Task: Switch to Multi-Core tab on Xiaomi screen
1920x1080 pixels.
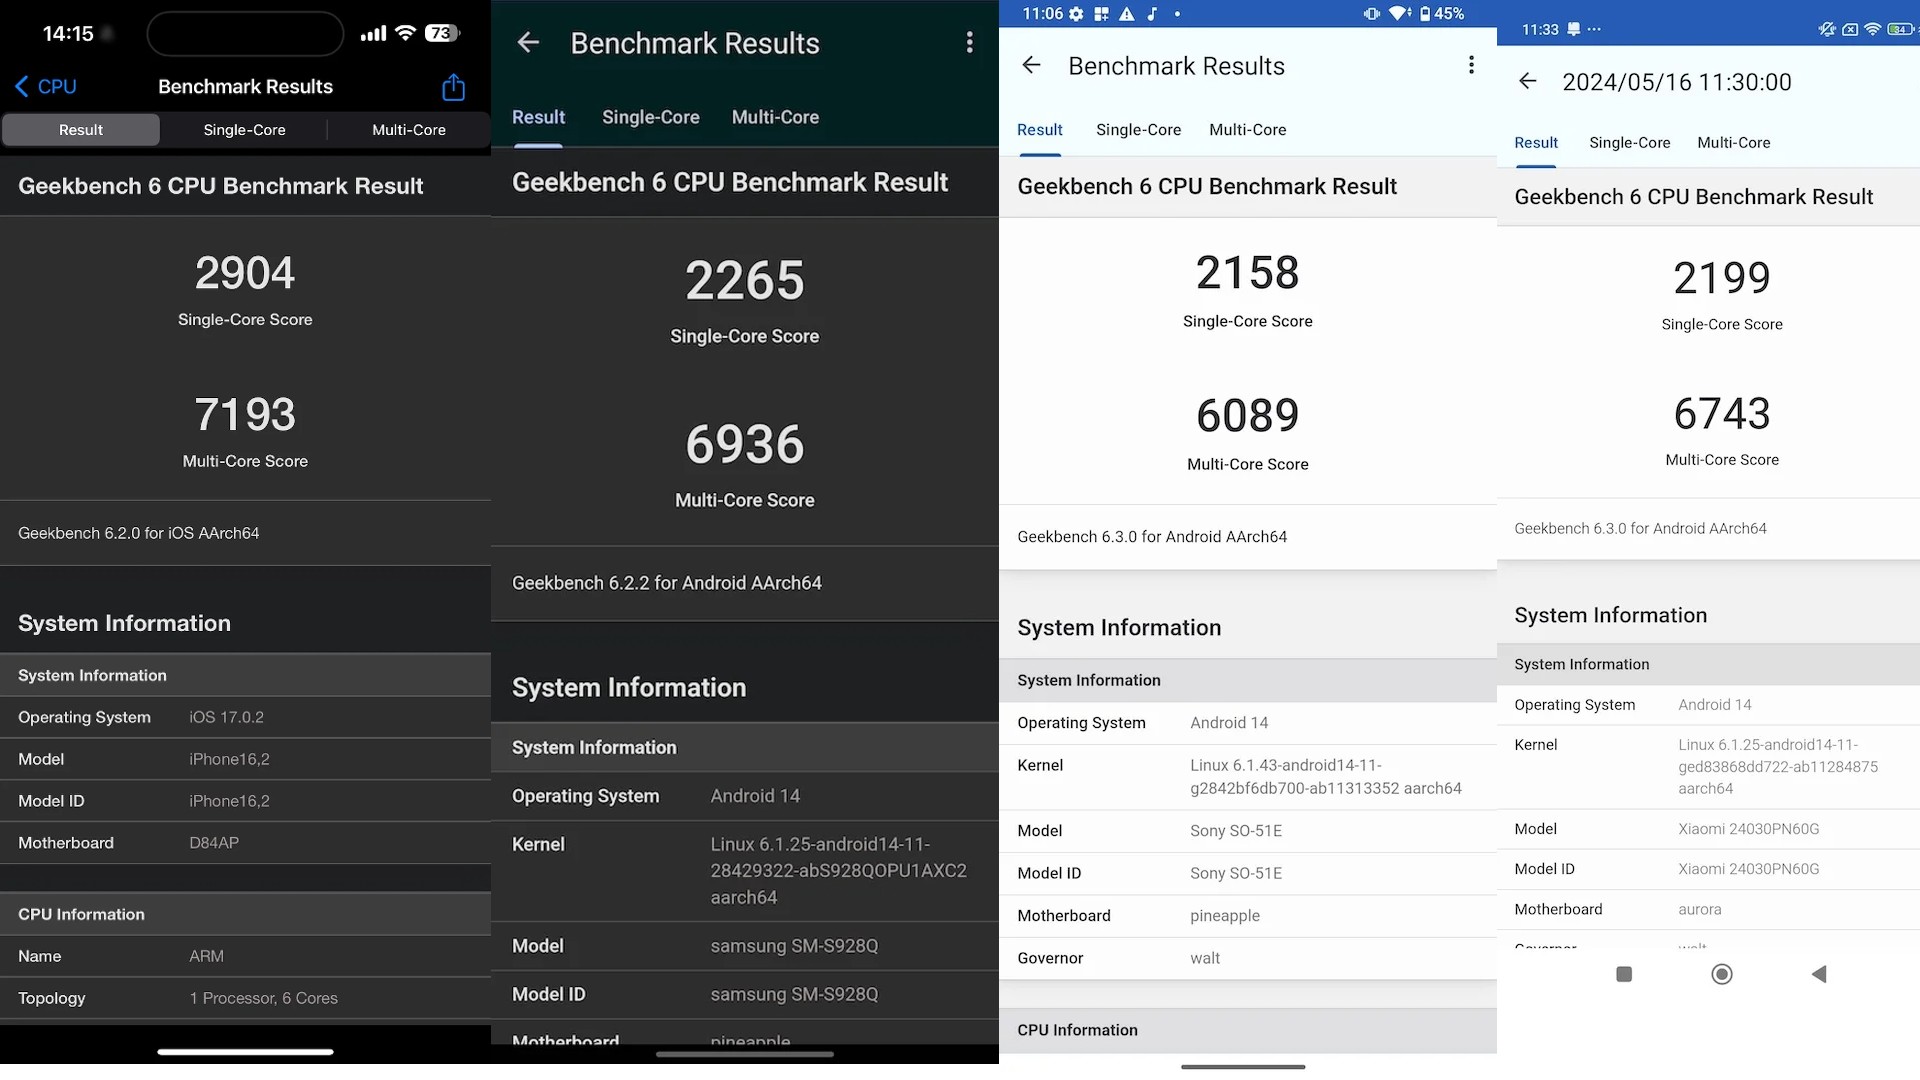Action: [1733, 143]
